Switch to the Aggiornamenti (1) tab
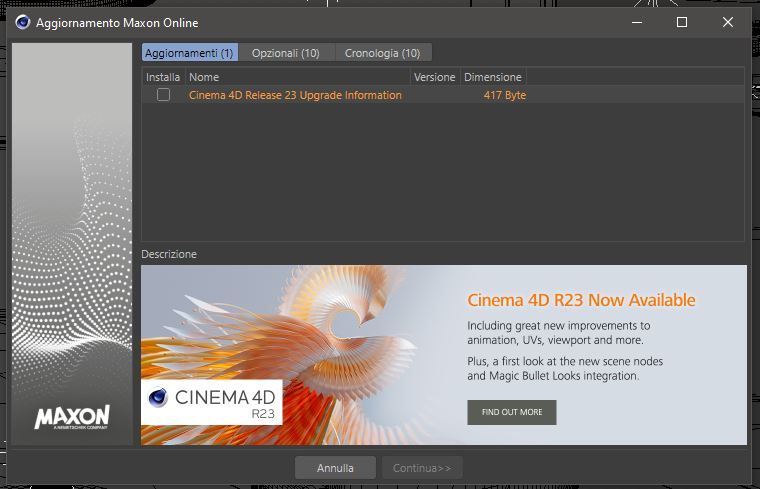This screenshot has width=760, height=489. click(190, 53)
